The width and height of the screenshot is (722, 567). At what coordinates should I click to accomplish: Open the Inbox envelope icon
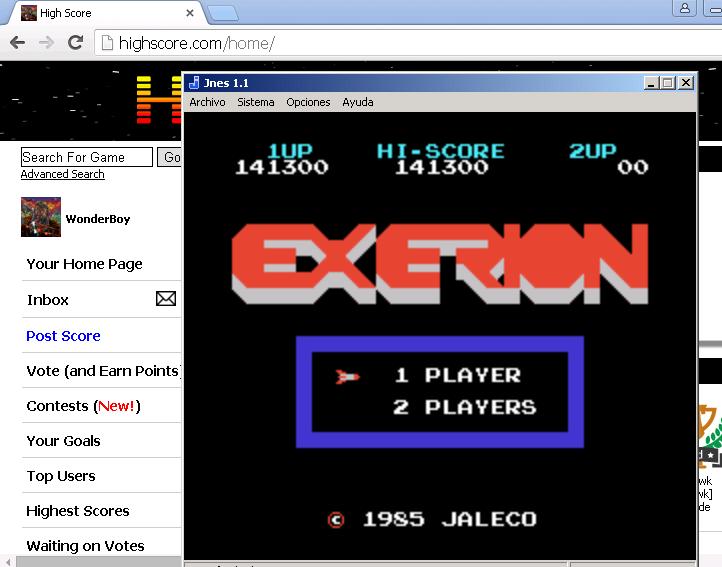166,299
